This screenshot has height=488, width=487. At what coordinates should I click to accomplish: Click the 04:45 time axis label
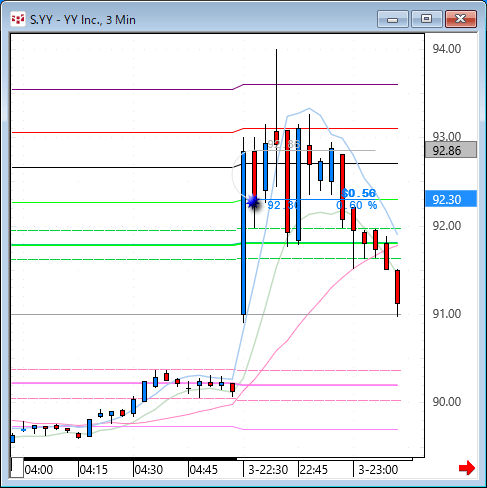tap(204, 470)
